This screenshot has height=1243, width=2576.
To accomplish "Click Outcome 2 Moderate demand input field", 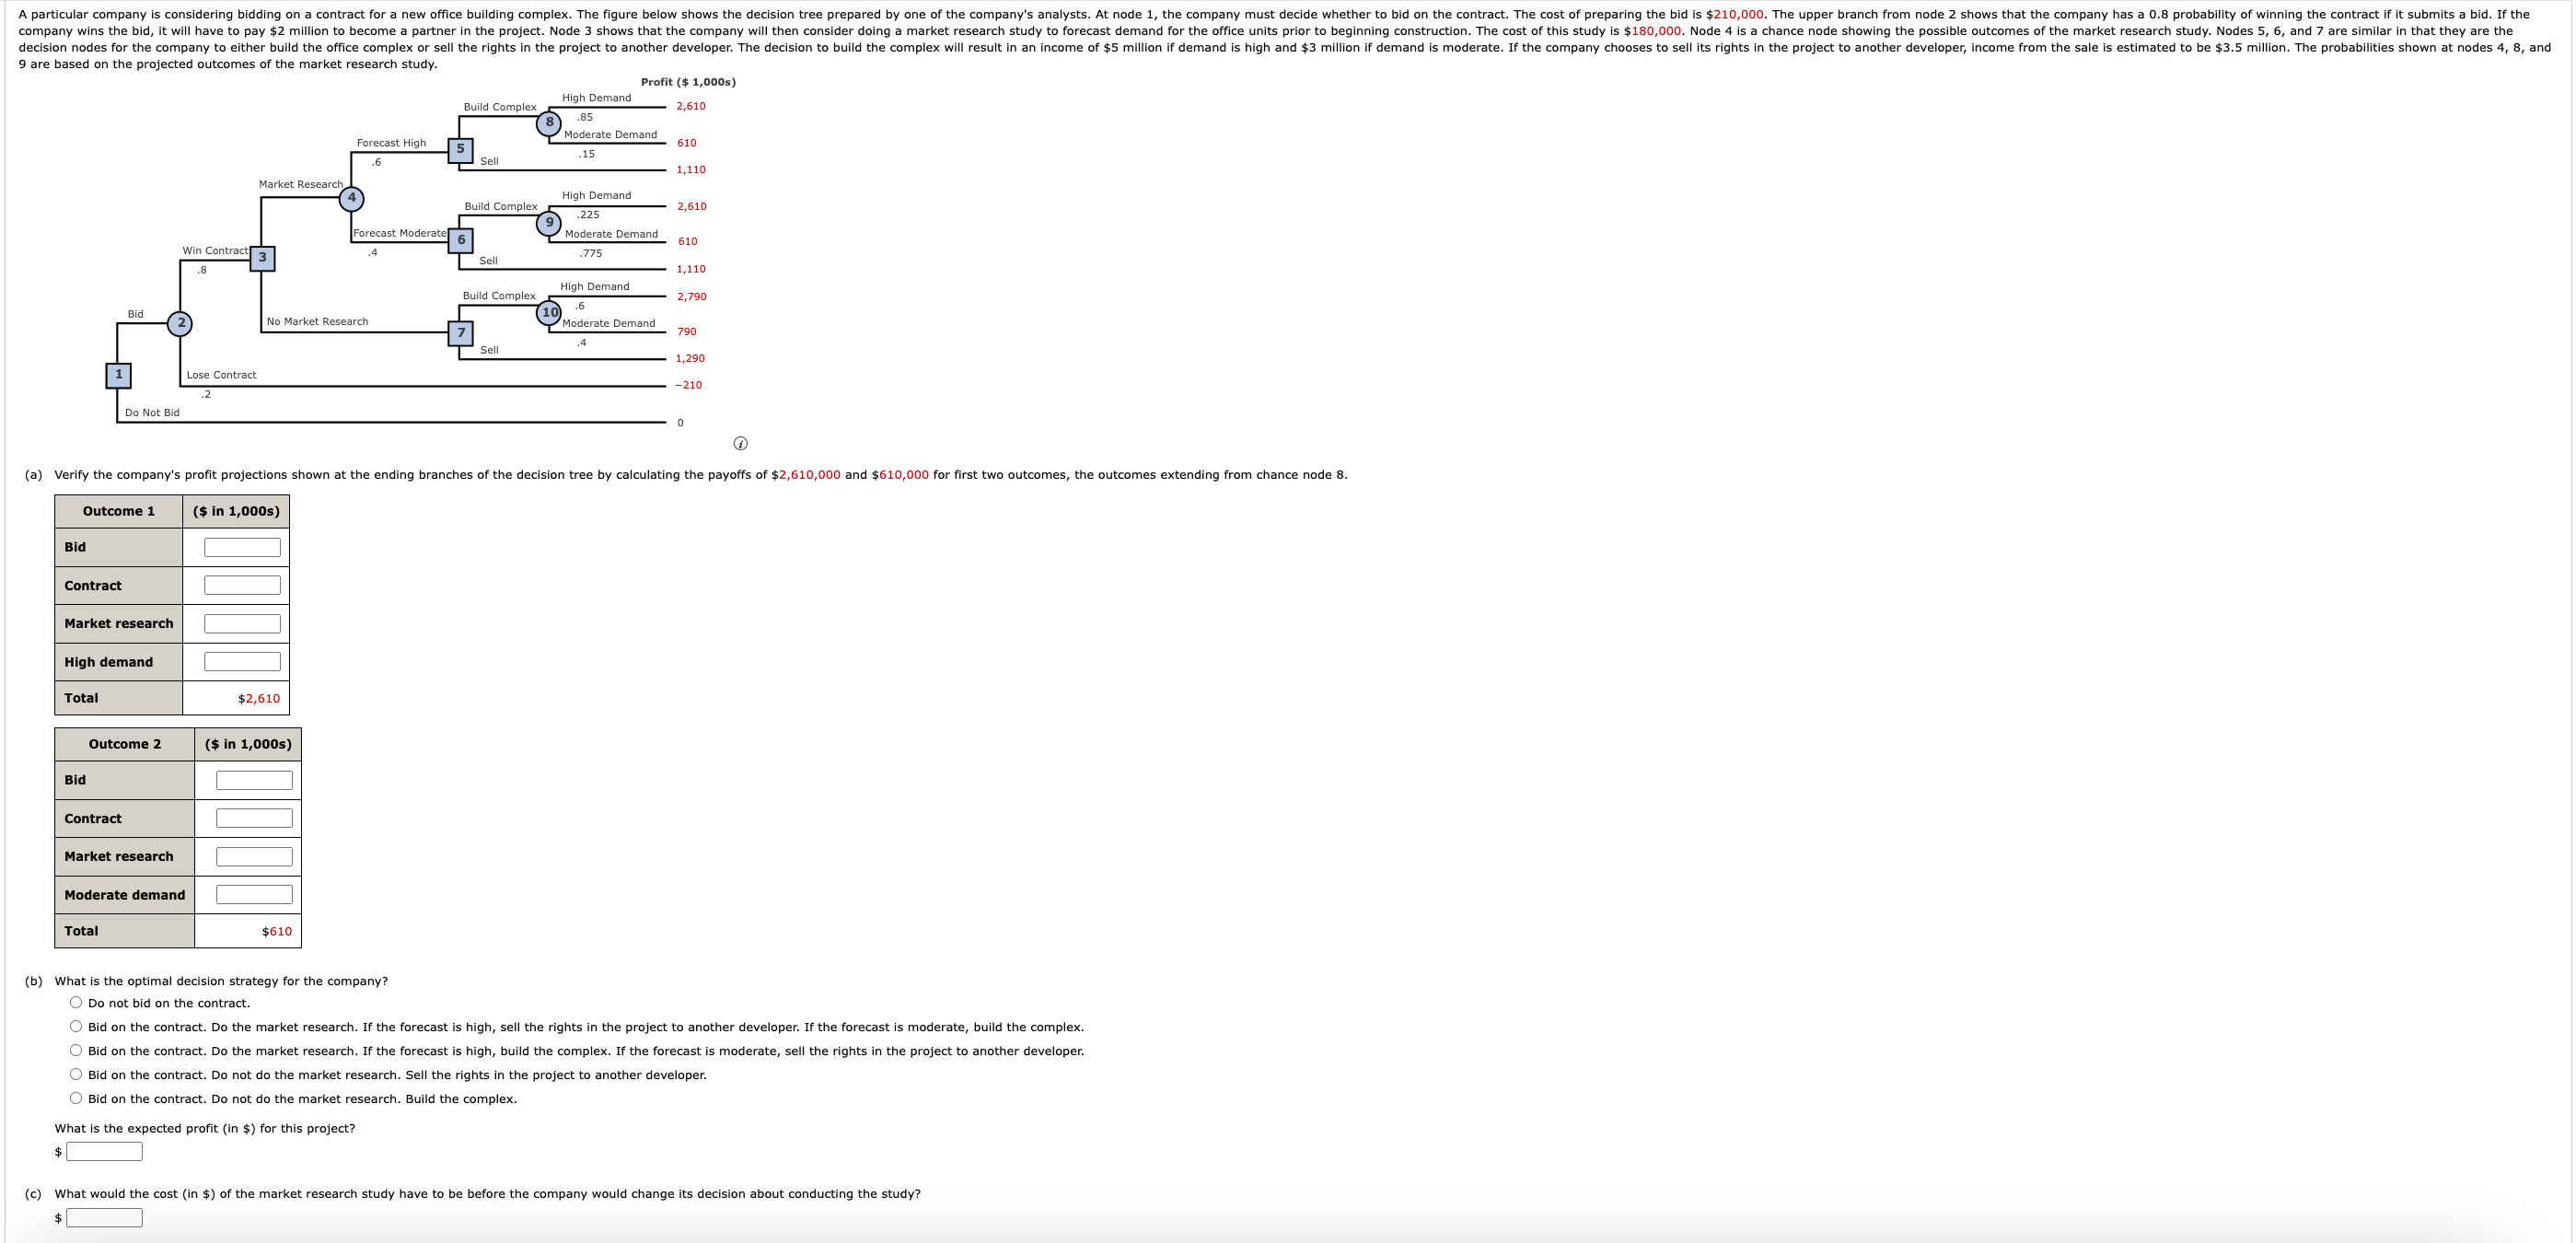I will coord(254,894).
